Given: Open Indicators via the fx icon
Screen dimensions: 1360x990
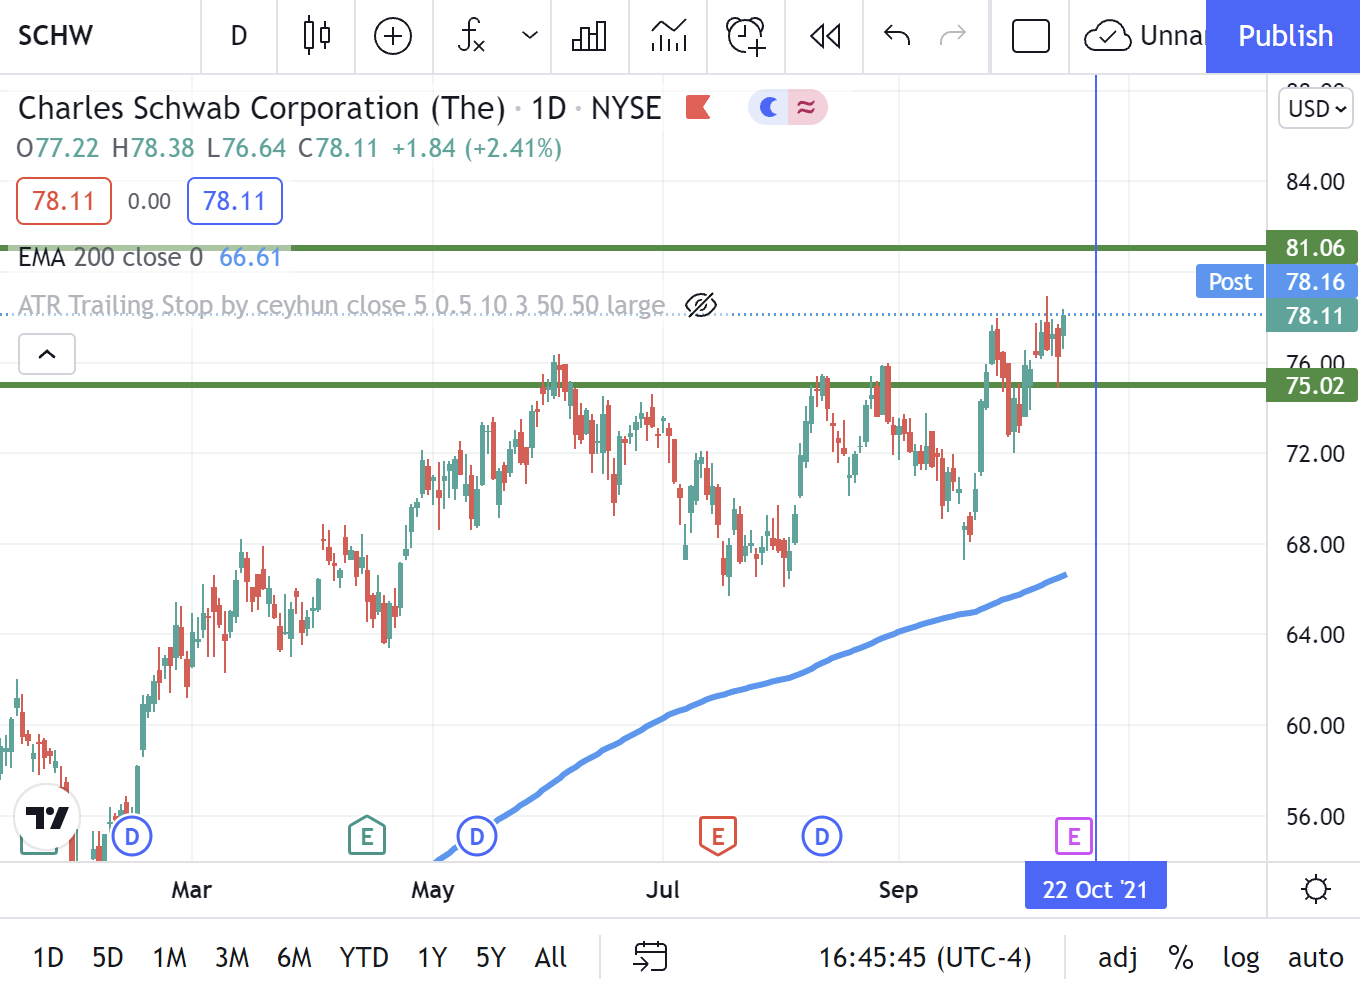Looking at the screenshot, I should [x=471, y=36].
